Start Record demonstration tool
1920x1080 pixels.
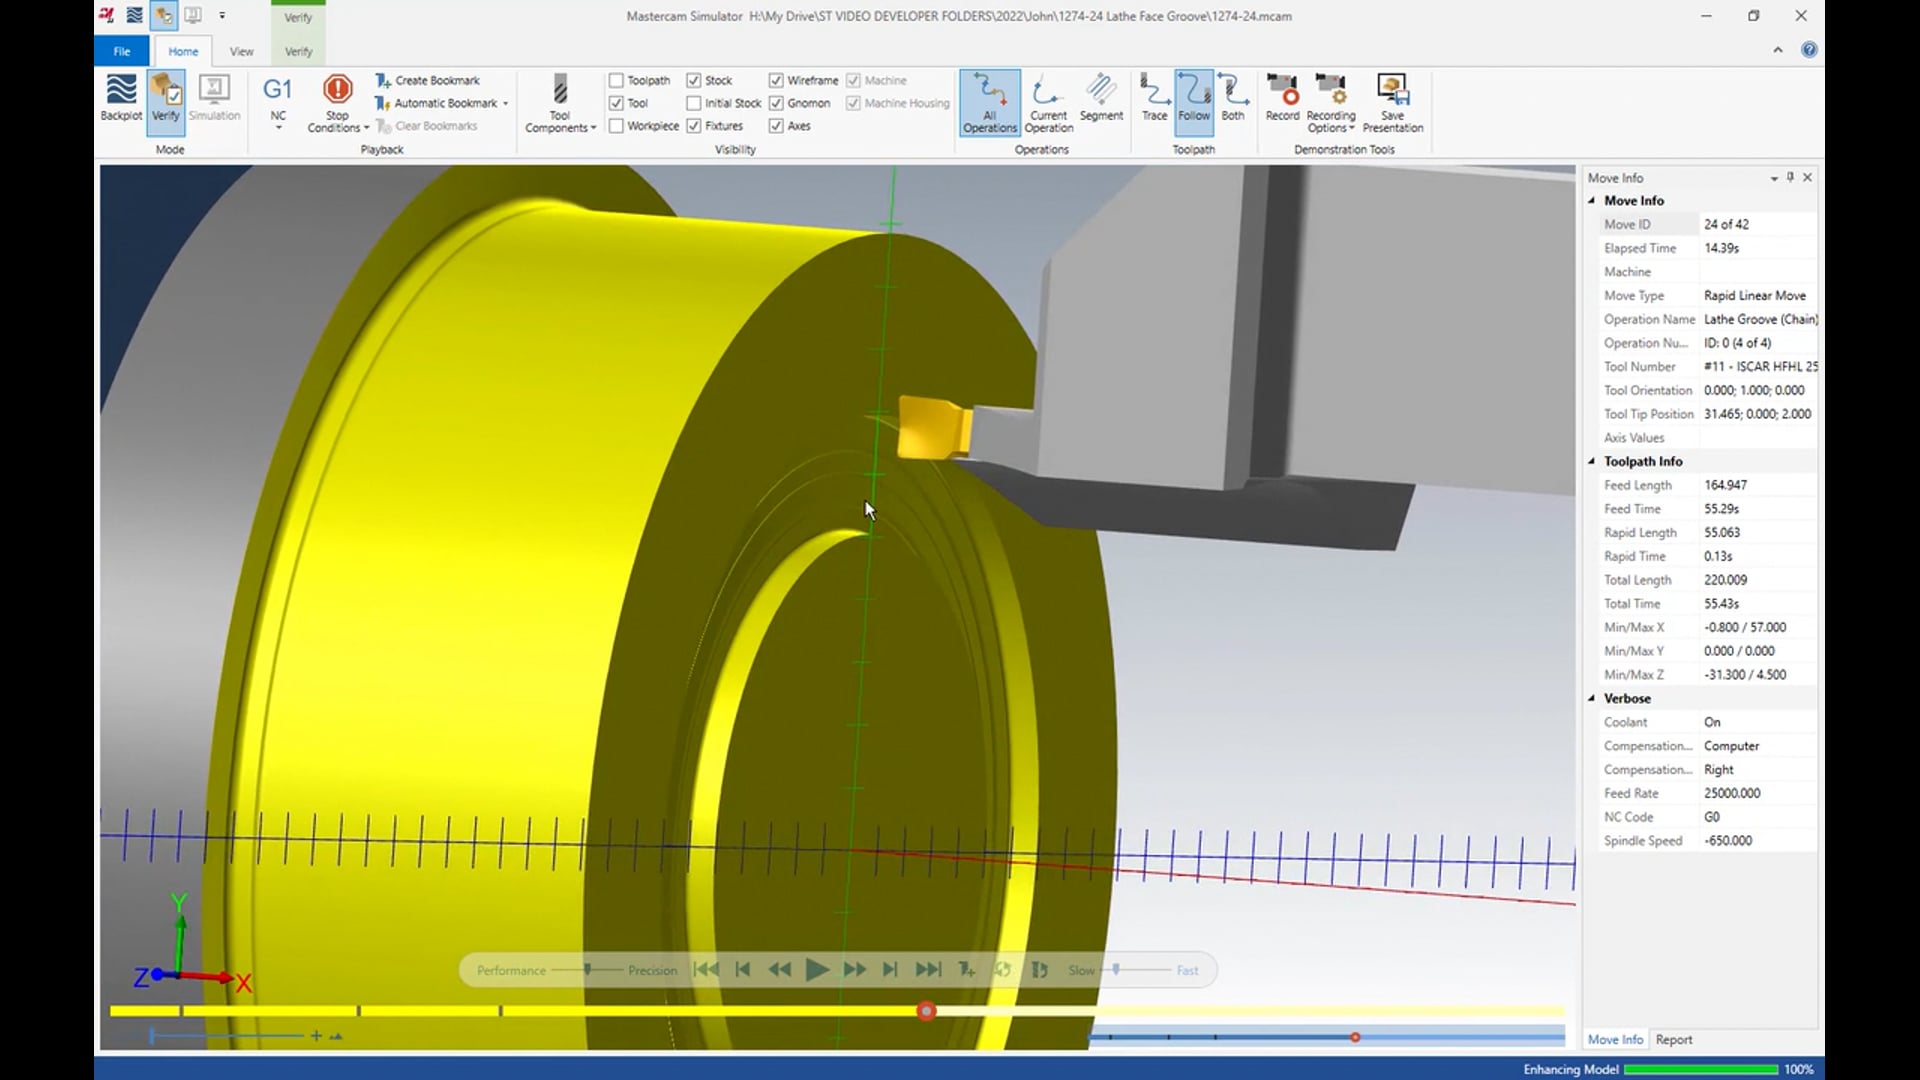pyautogui.click(x=1282, y=98)
